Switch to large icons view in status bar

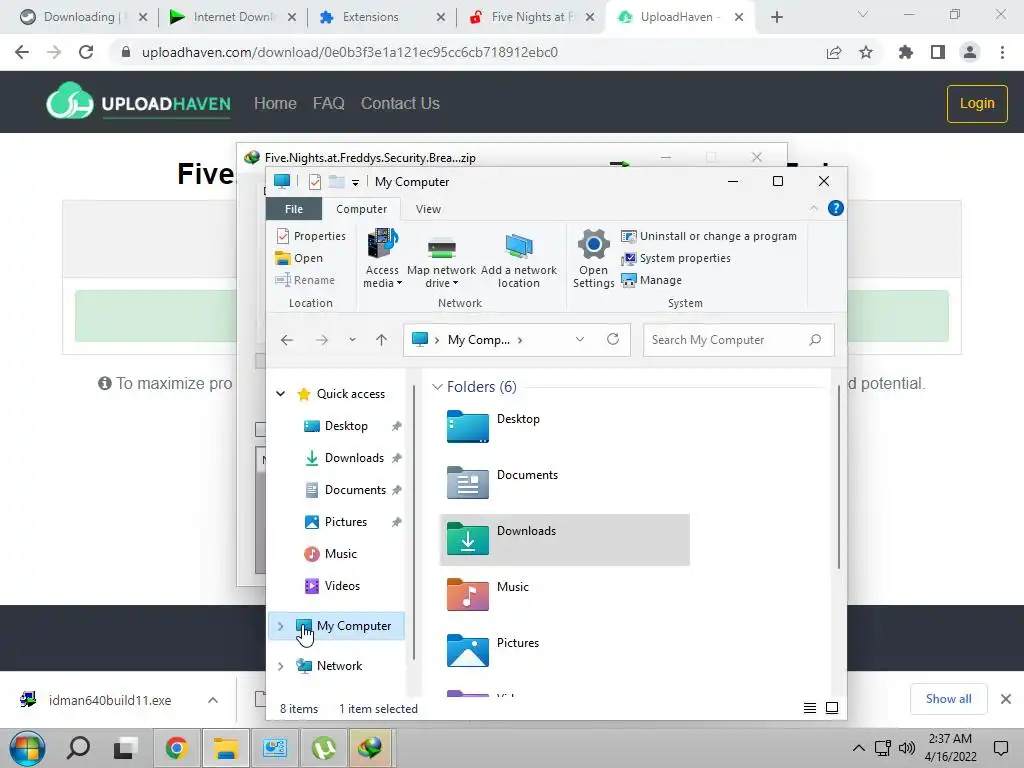(x=832, y=708)
